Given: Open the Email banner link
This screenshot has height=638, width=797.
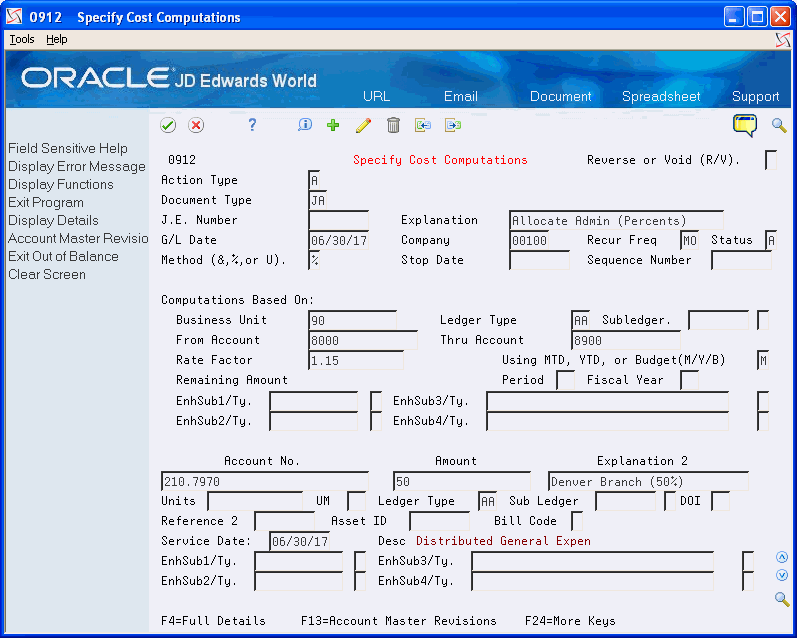Looking at the screenshot, I should 461,97.
